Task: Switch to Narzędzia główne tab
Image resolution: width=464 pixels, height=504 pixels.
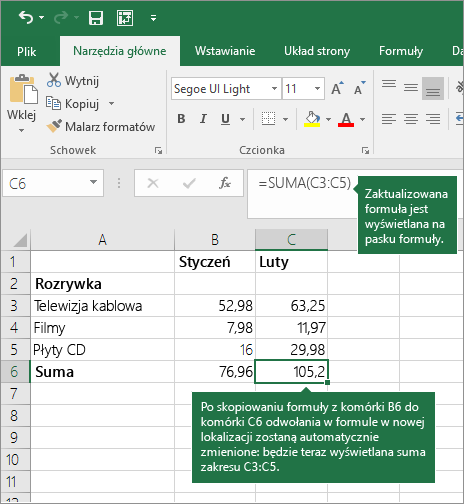Action: click(x=120, y=51)
